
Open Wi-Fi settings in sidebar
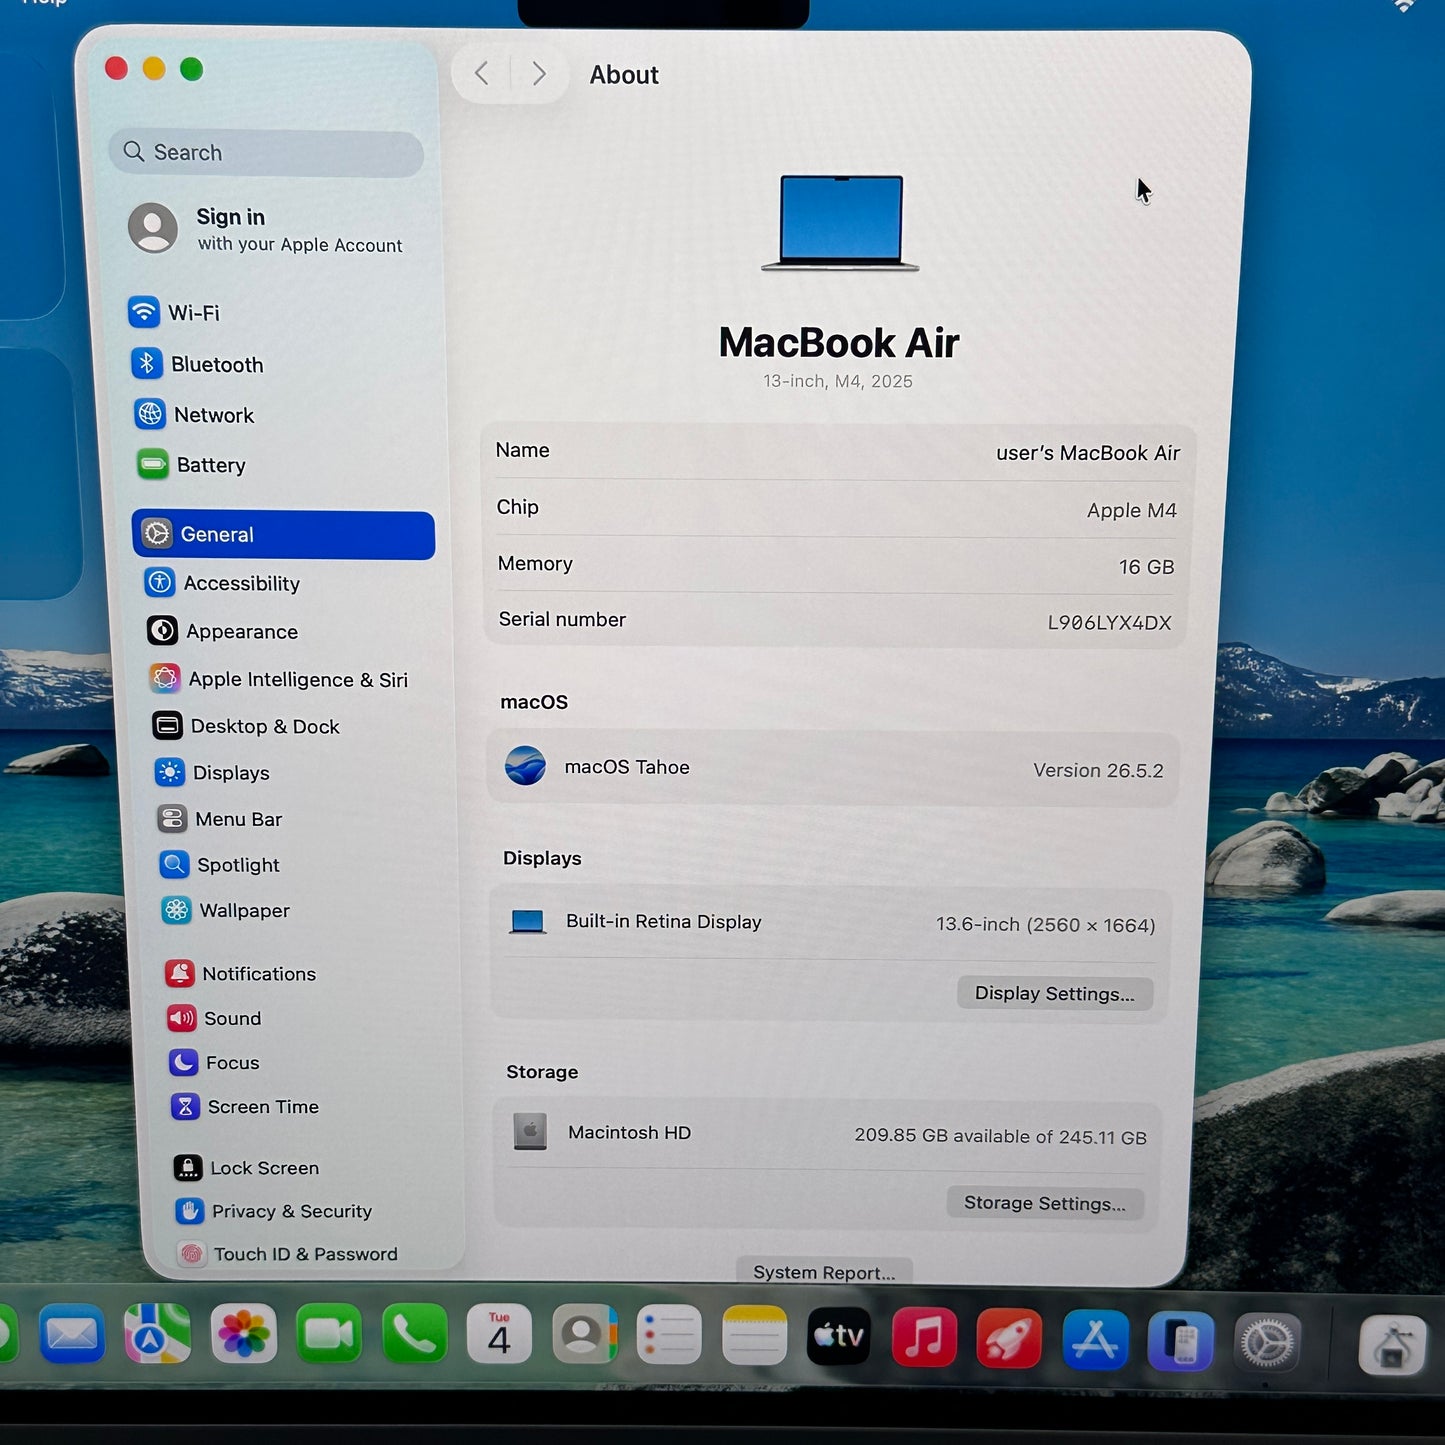coord(174,312)
